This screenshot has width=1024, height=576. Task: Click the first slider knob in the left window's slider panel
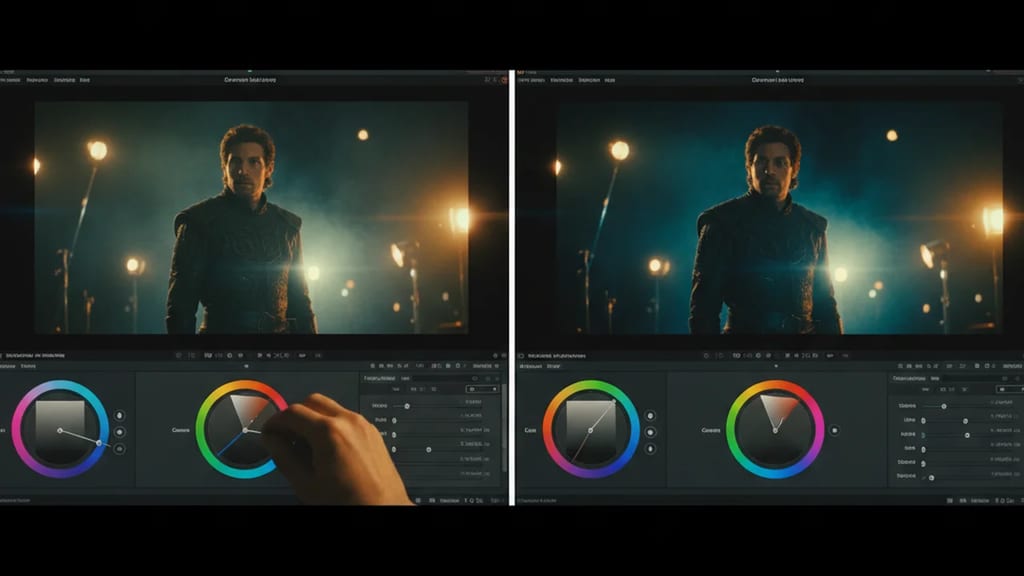[x=407, y=406]
